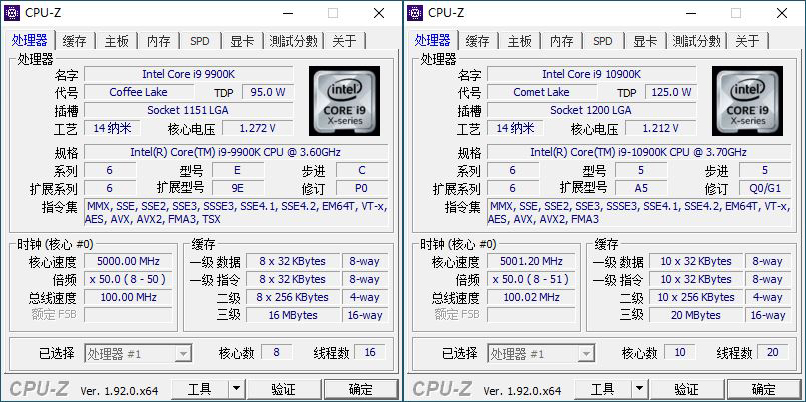Click 工具 button in left window
The image size is (806, 402).
pos(200,389)
